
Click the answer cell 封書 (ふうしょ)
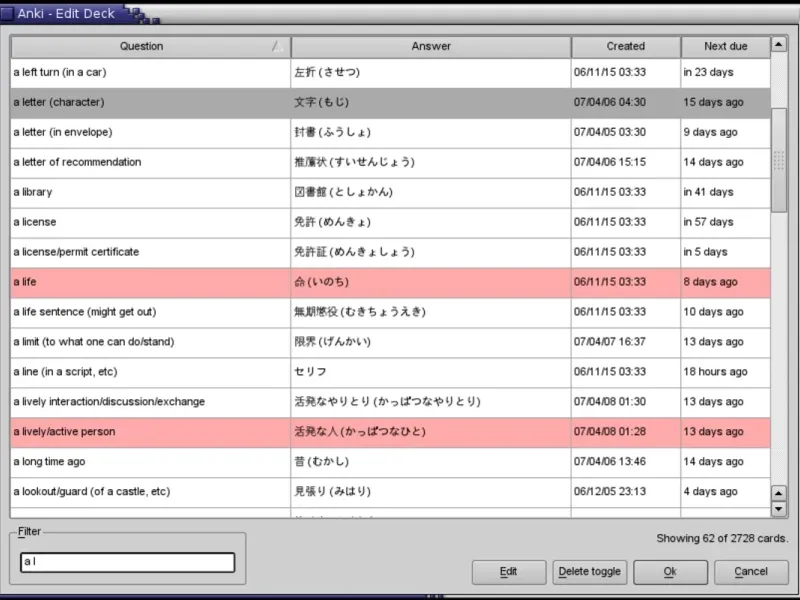pos(431,133)
